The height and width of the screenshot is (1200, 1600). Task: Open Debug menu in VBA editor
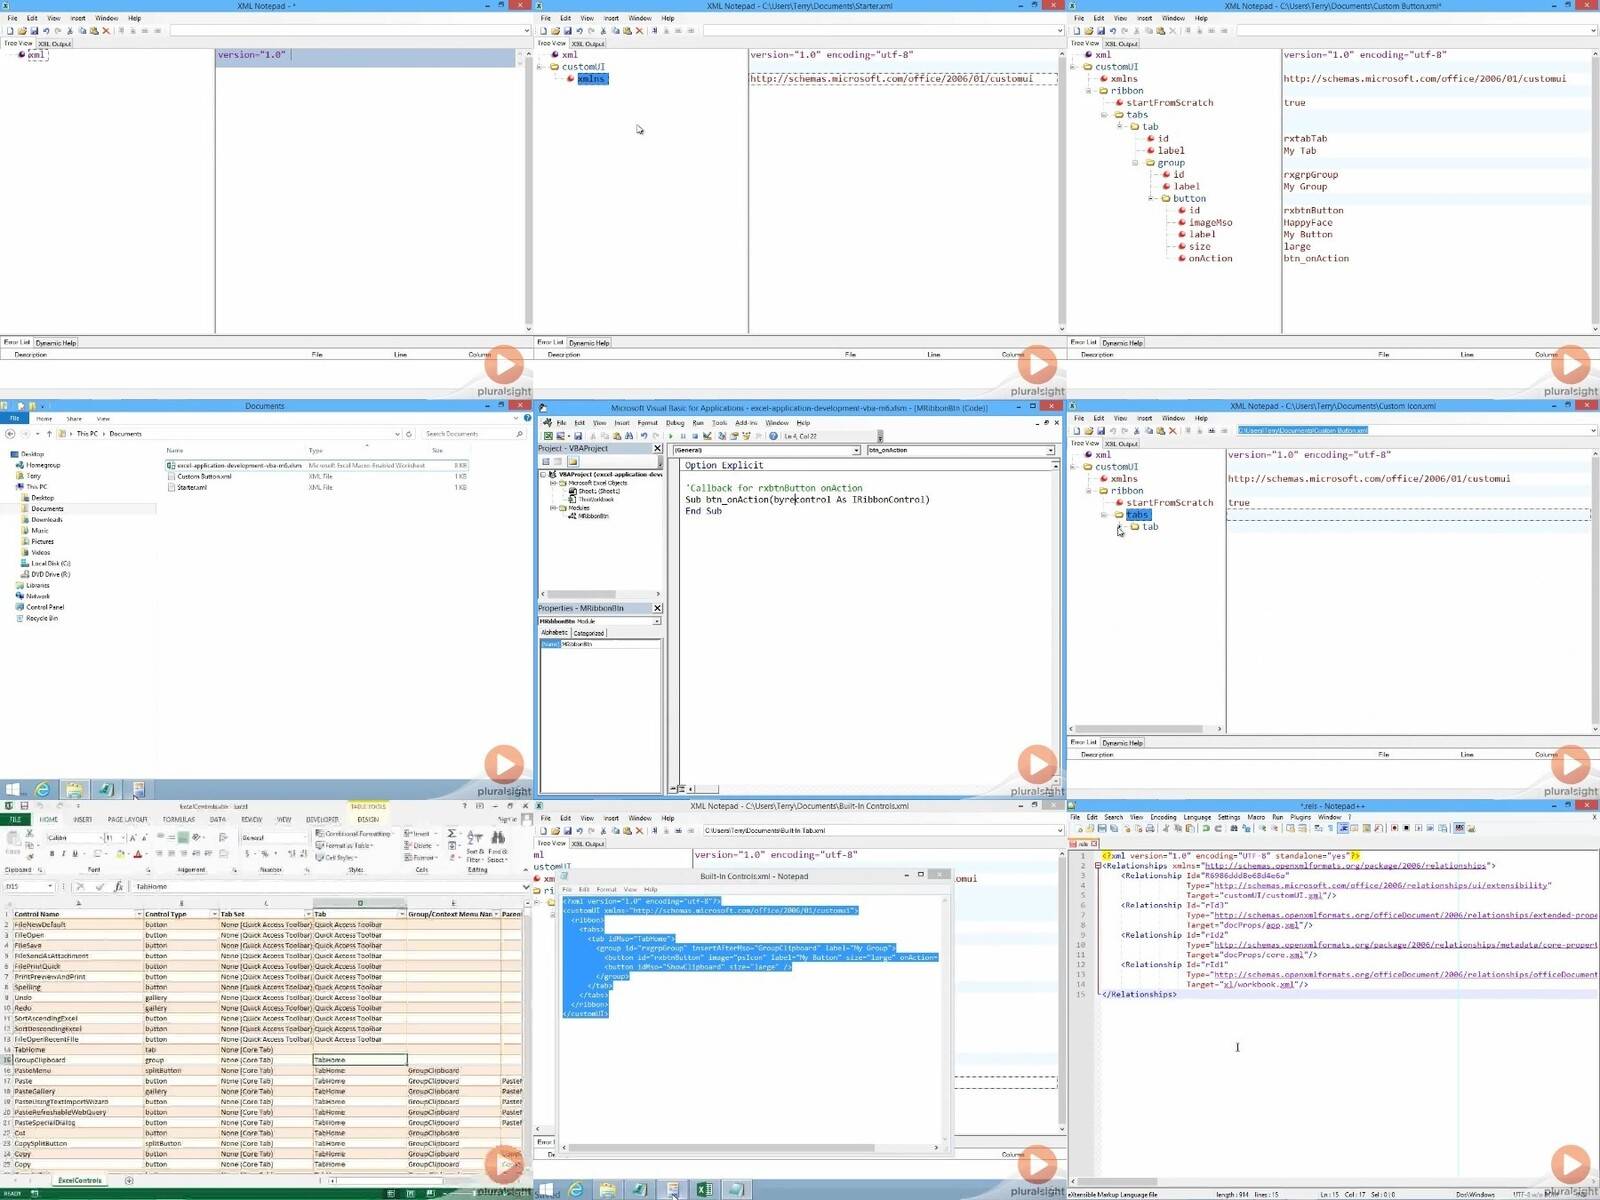click(x=675, y=423)
